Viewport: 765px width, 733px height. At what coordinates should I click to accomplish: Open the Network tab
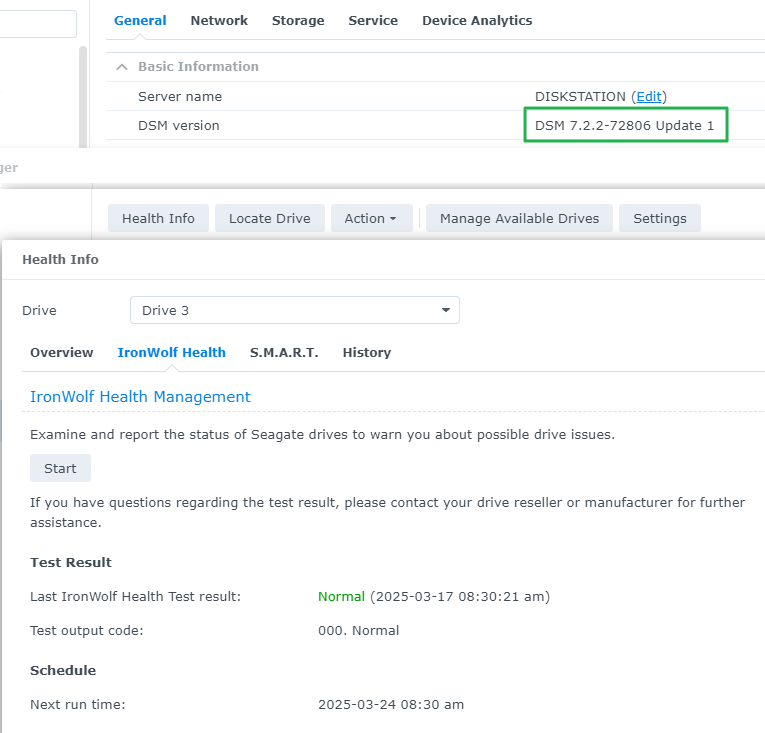click(219, 20)
